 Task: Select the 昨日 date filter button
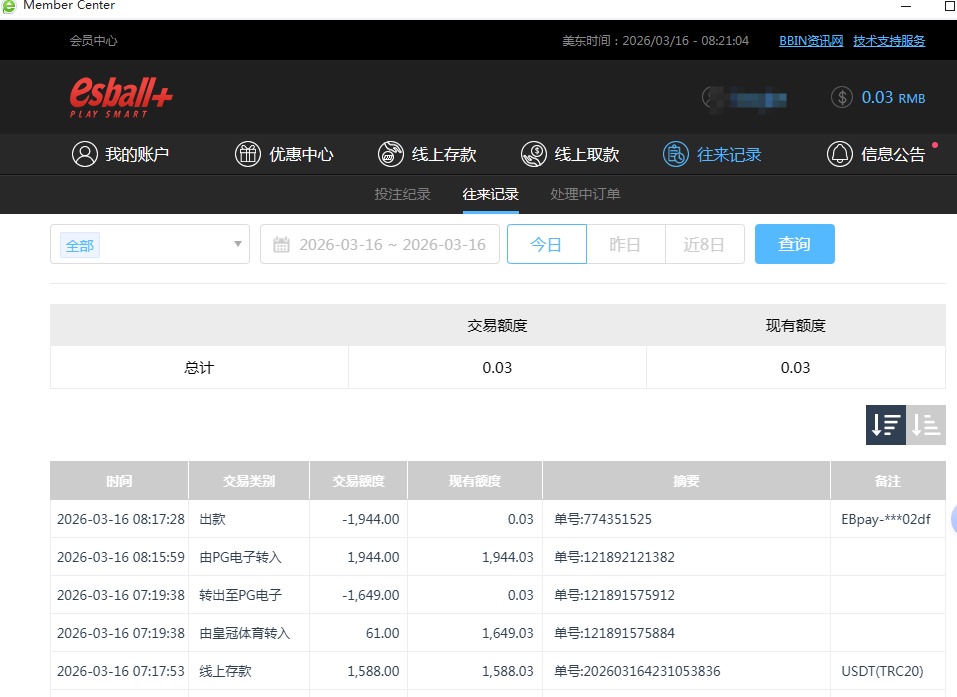pyautogui.click(x=626, y=243)
